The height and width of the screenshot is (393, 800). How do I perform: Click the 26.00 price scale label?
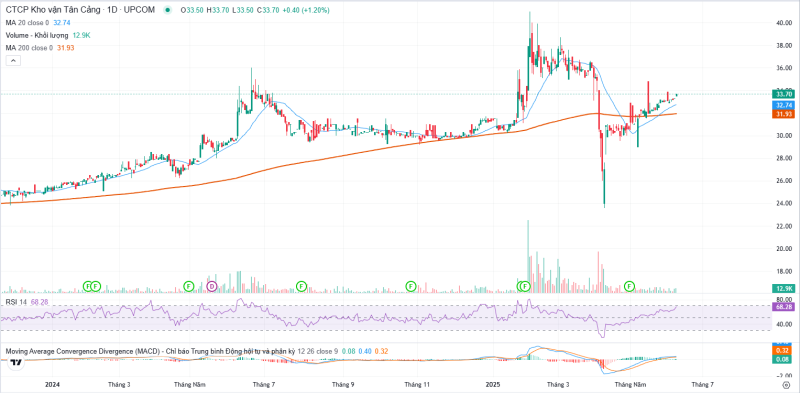tap(783, 181)
